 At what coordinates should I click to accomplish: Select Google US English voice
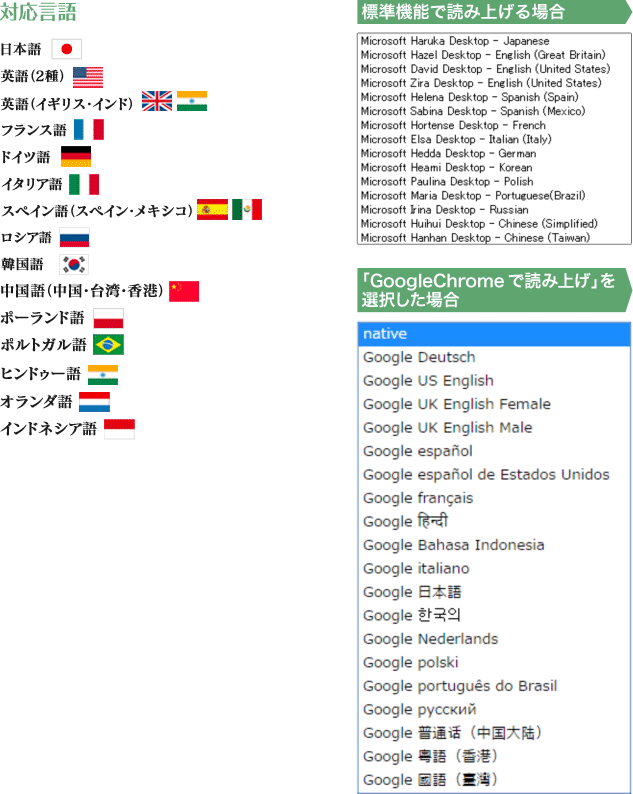click(x=494, y=381)
